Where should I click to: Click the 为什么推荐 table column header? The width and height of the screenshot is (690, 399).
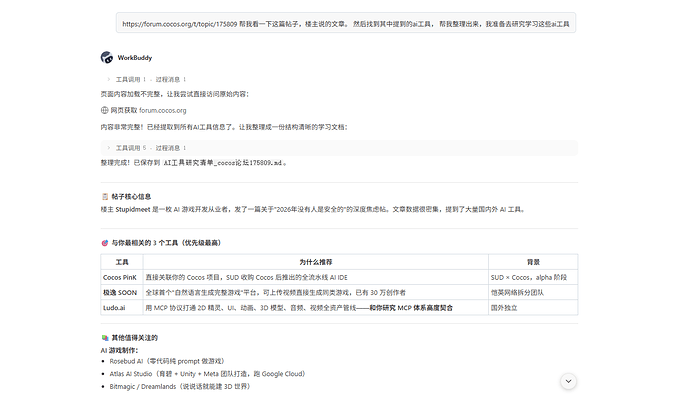316,262
